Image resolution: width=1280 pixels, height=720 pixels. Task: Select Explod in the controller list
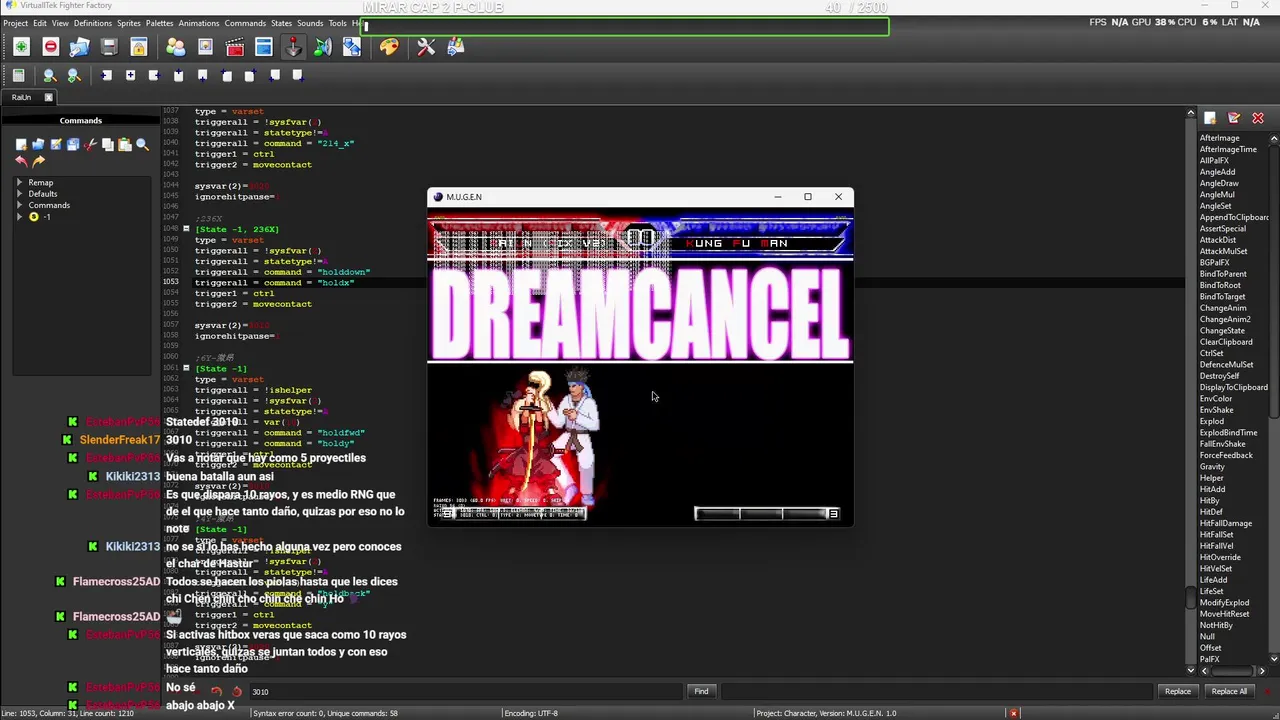[x=1211, y=421]
